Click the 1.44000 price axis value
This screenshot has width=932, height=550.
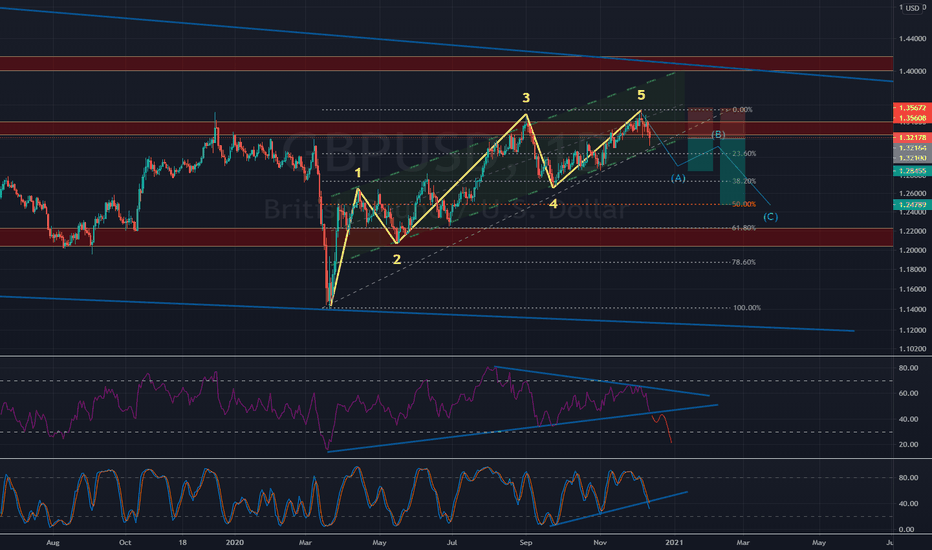(x=912, y=39)
